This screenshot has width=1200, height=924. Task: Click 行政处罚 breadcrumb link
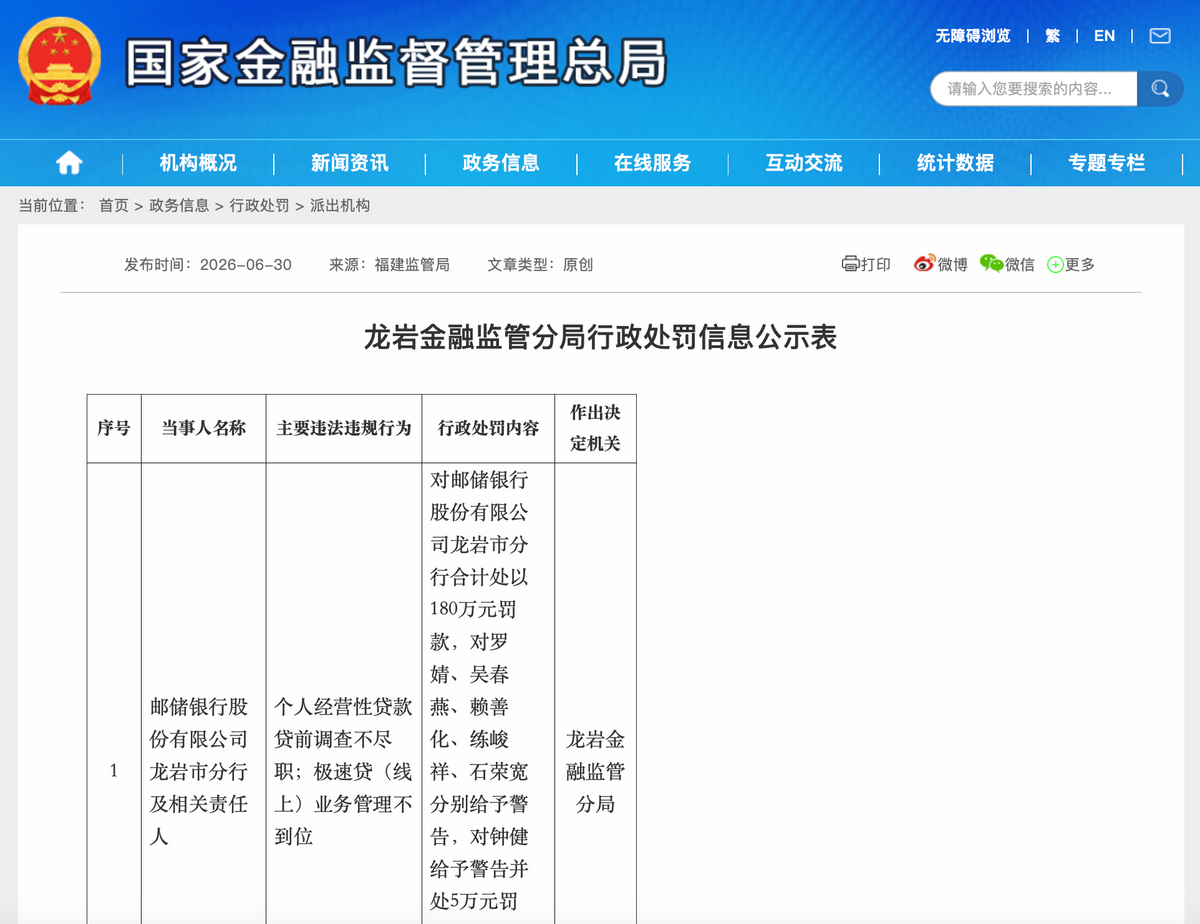(x=259, y=205)
